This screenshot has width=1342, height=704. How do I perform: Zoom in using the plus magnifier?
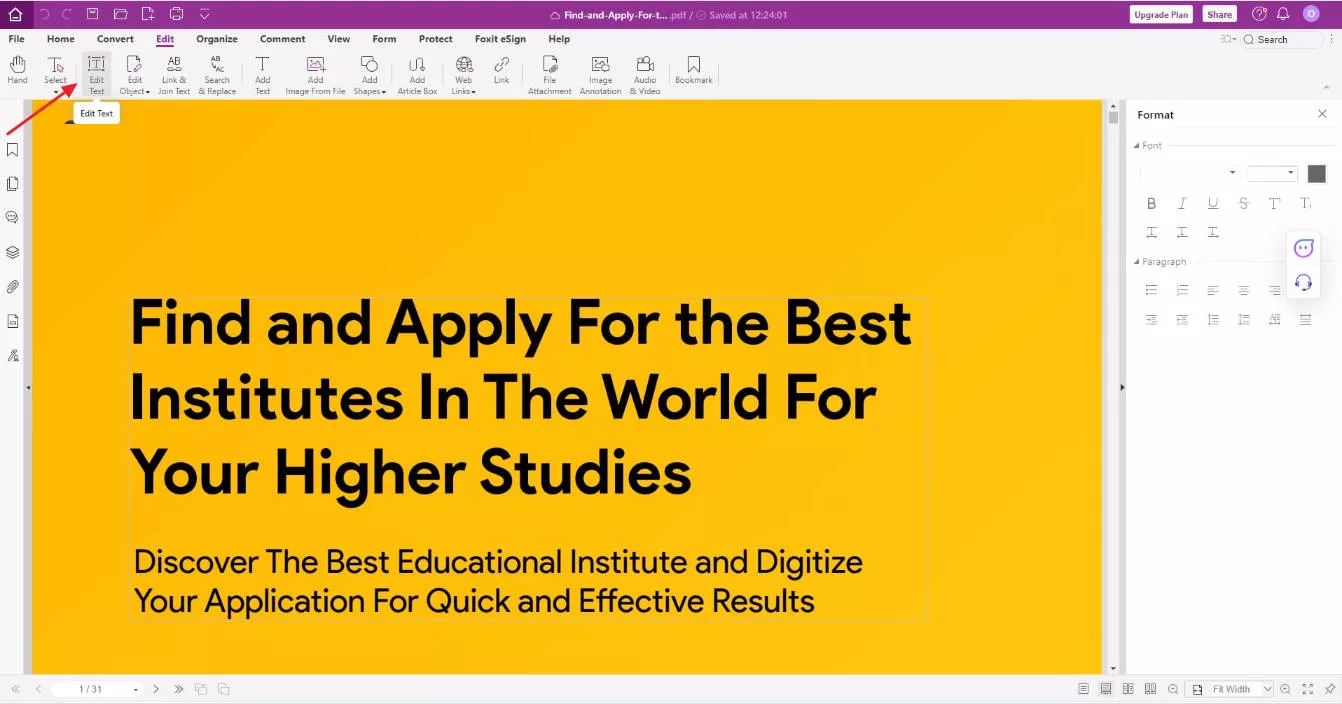pos(1285,689)
